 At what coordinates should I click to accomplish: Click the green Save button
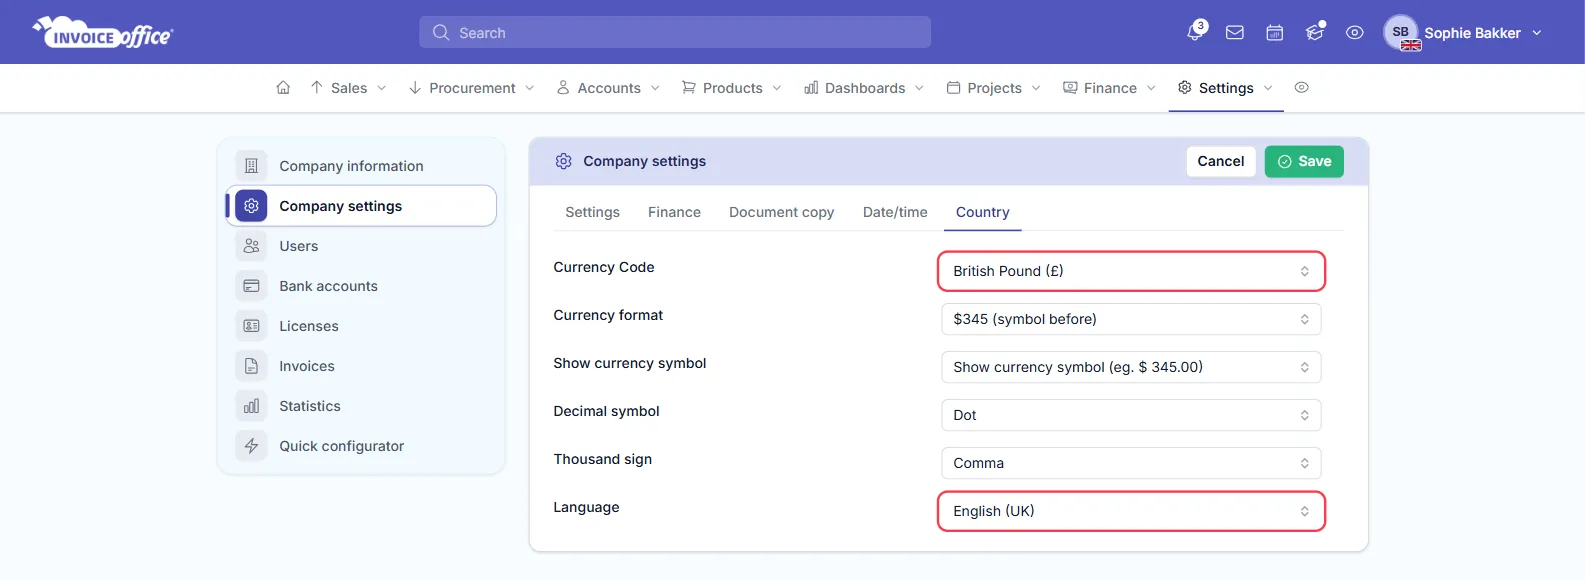(1304, 161)
